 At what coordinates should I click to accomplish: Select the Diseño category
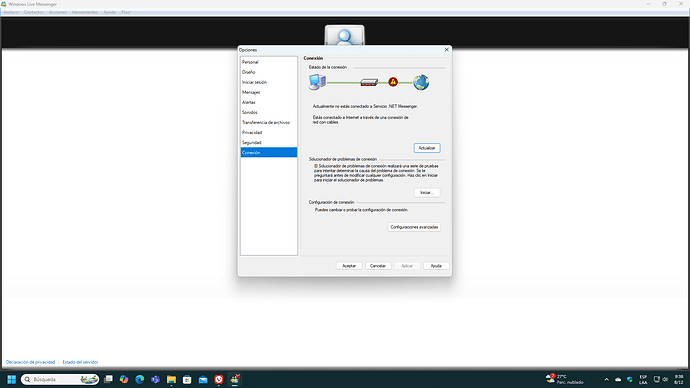click(268, 72)
